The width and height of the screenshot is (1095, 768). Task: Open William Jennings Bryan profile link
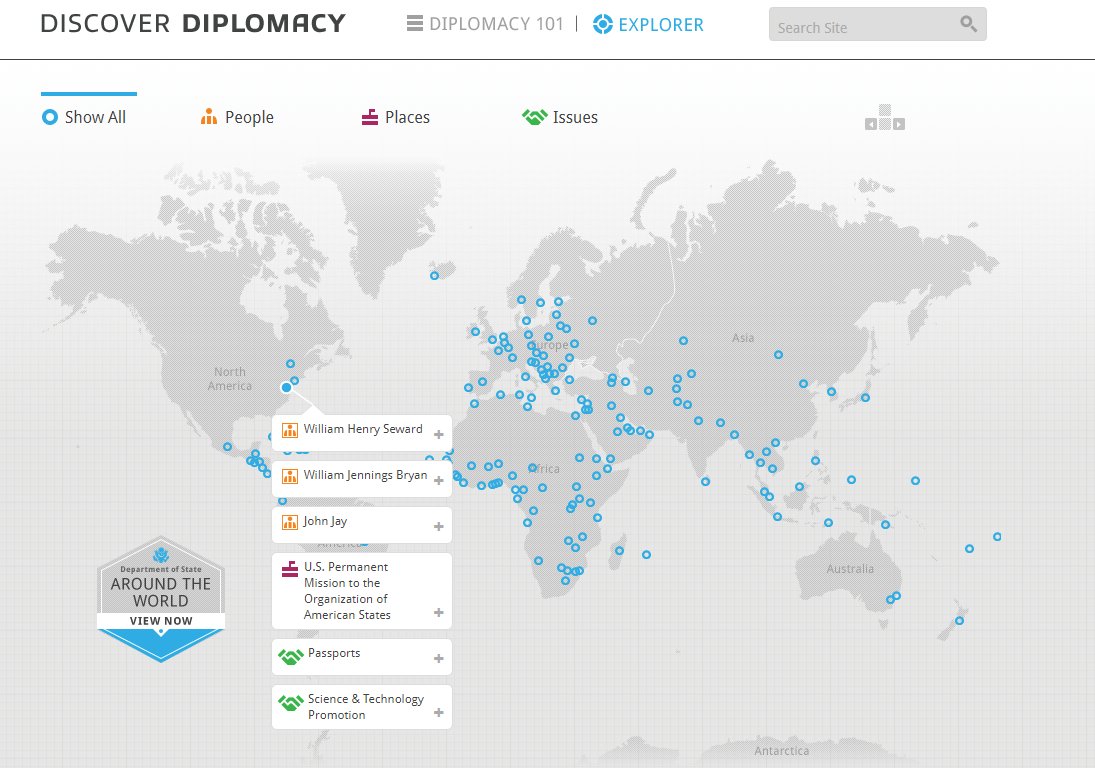point(365,475)
